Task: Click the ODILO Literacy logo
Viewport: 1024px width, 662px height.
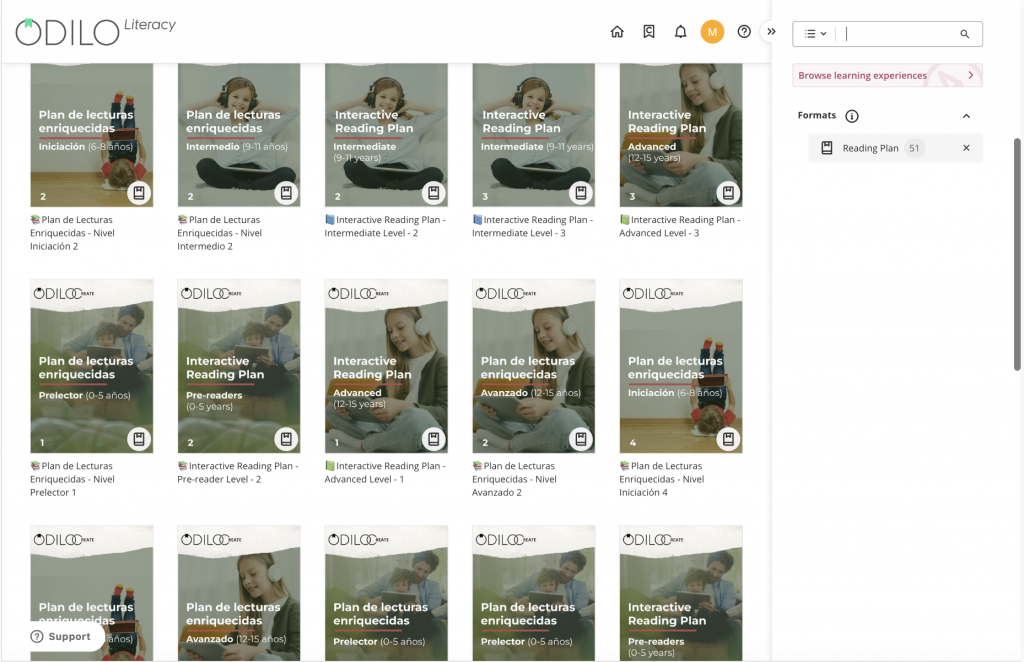Action: (x=95, y=32)
